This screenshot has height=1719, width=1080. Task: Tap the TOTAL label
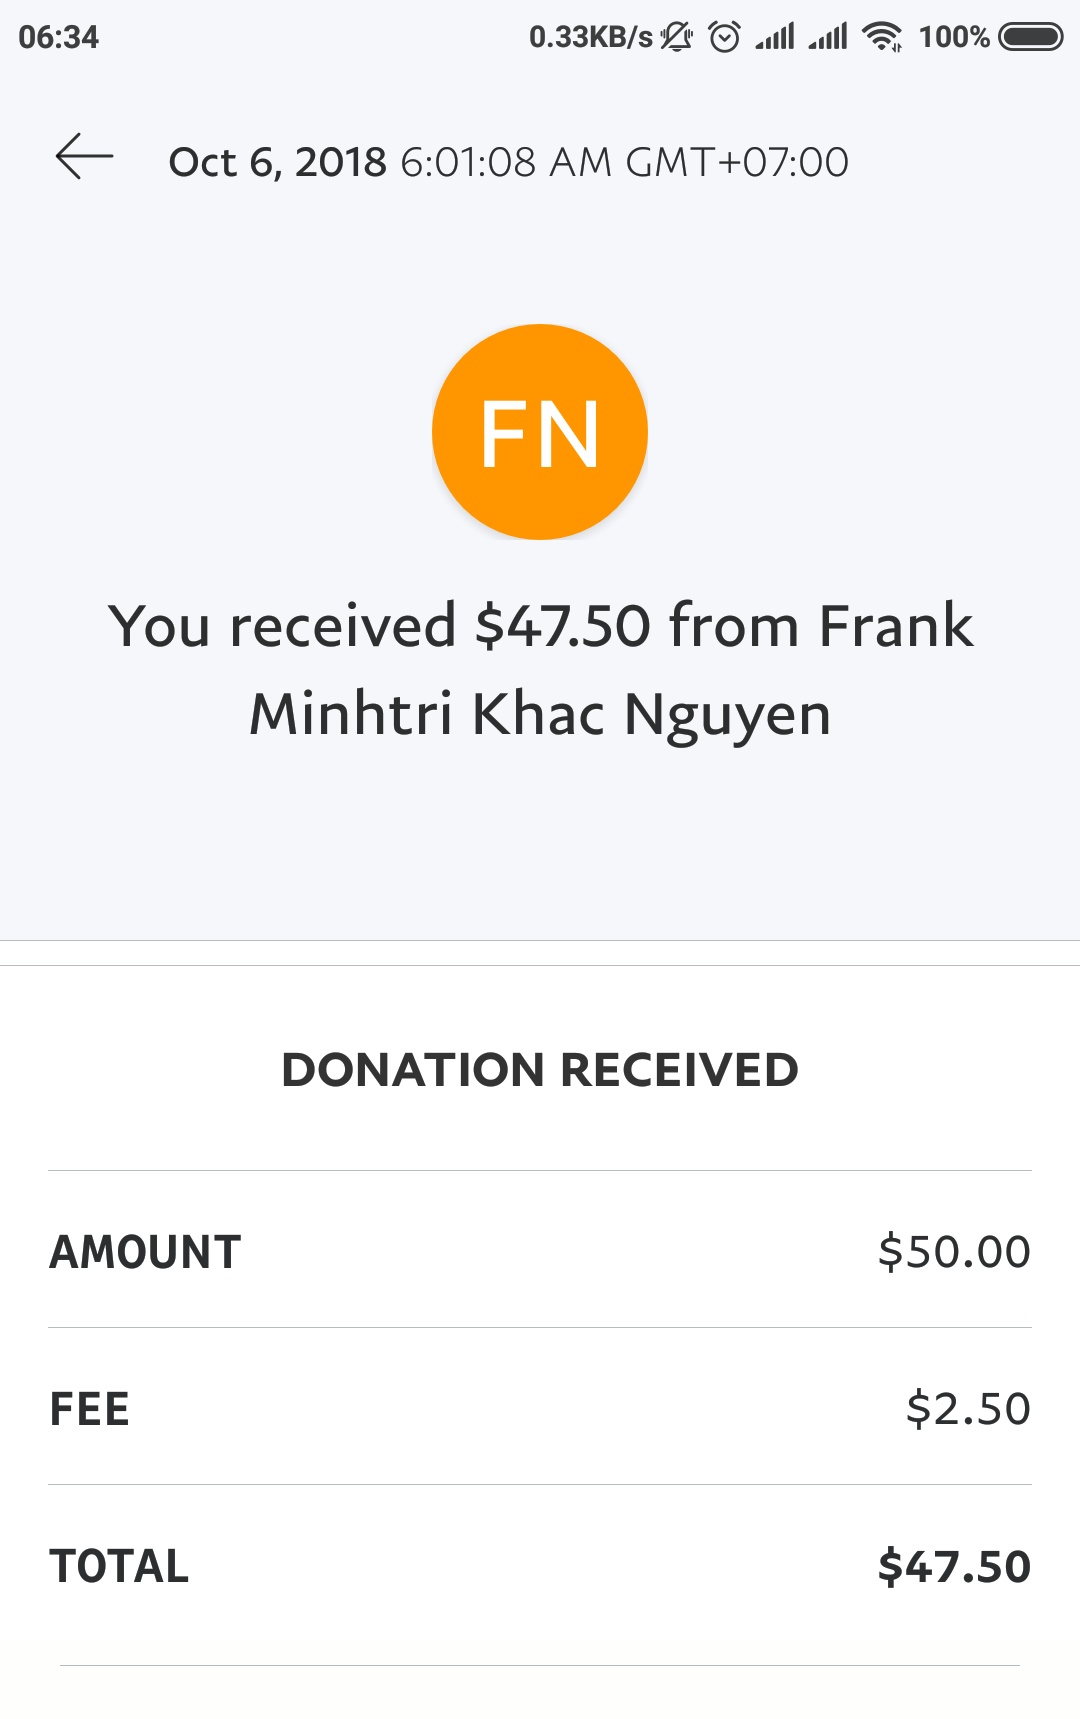coord(119,1566)
